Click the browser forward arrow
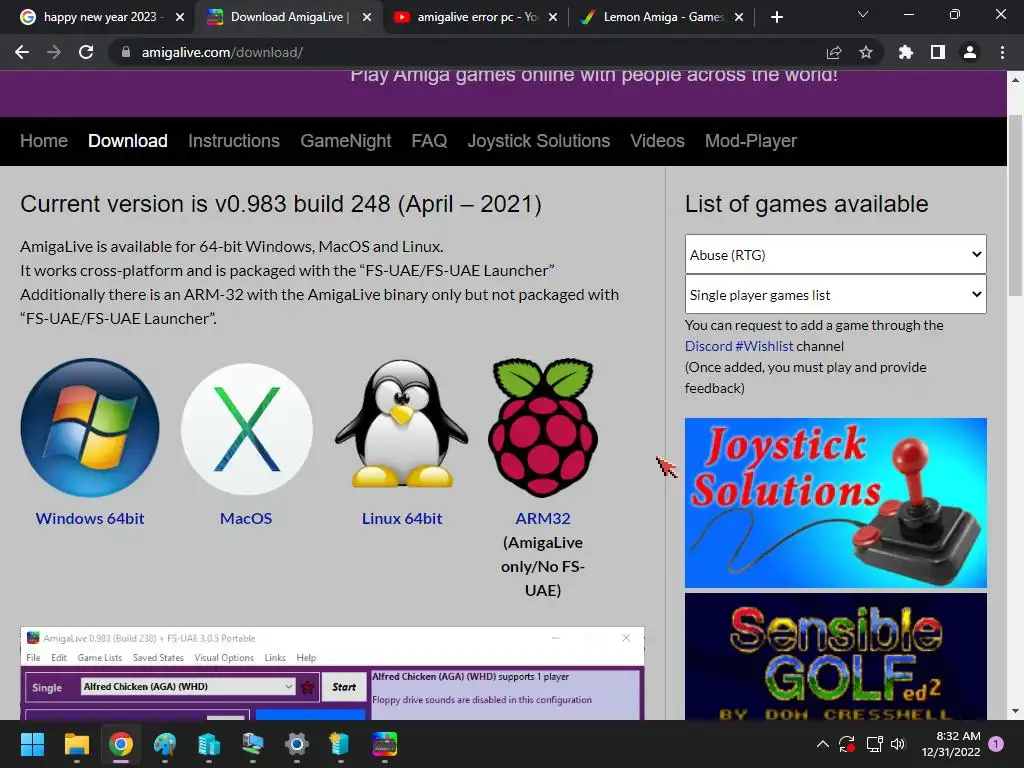Viewport: 1024px width, 768px height. click(54, 52)
